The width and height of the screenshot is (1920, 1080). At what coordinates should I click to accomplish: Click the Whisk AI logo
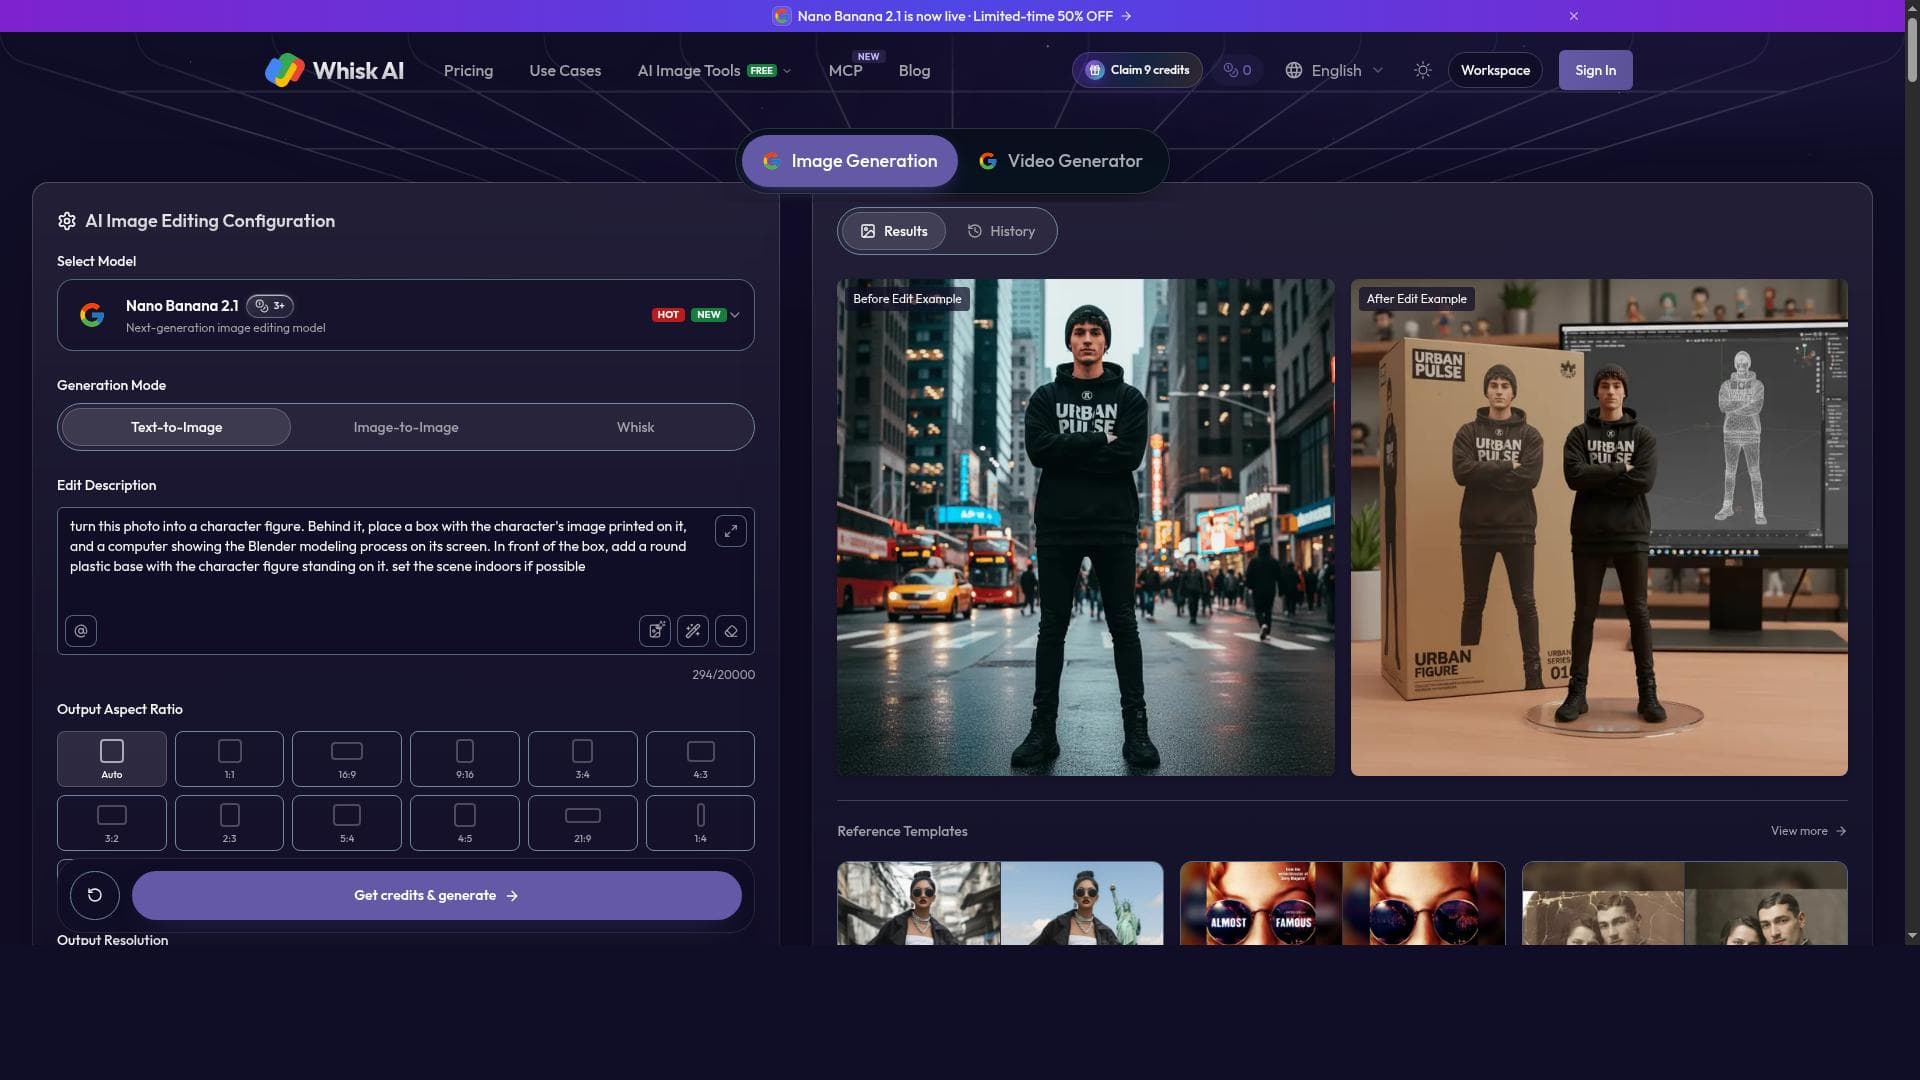click(x=334, y=70)
